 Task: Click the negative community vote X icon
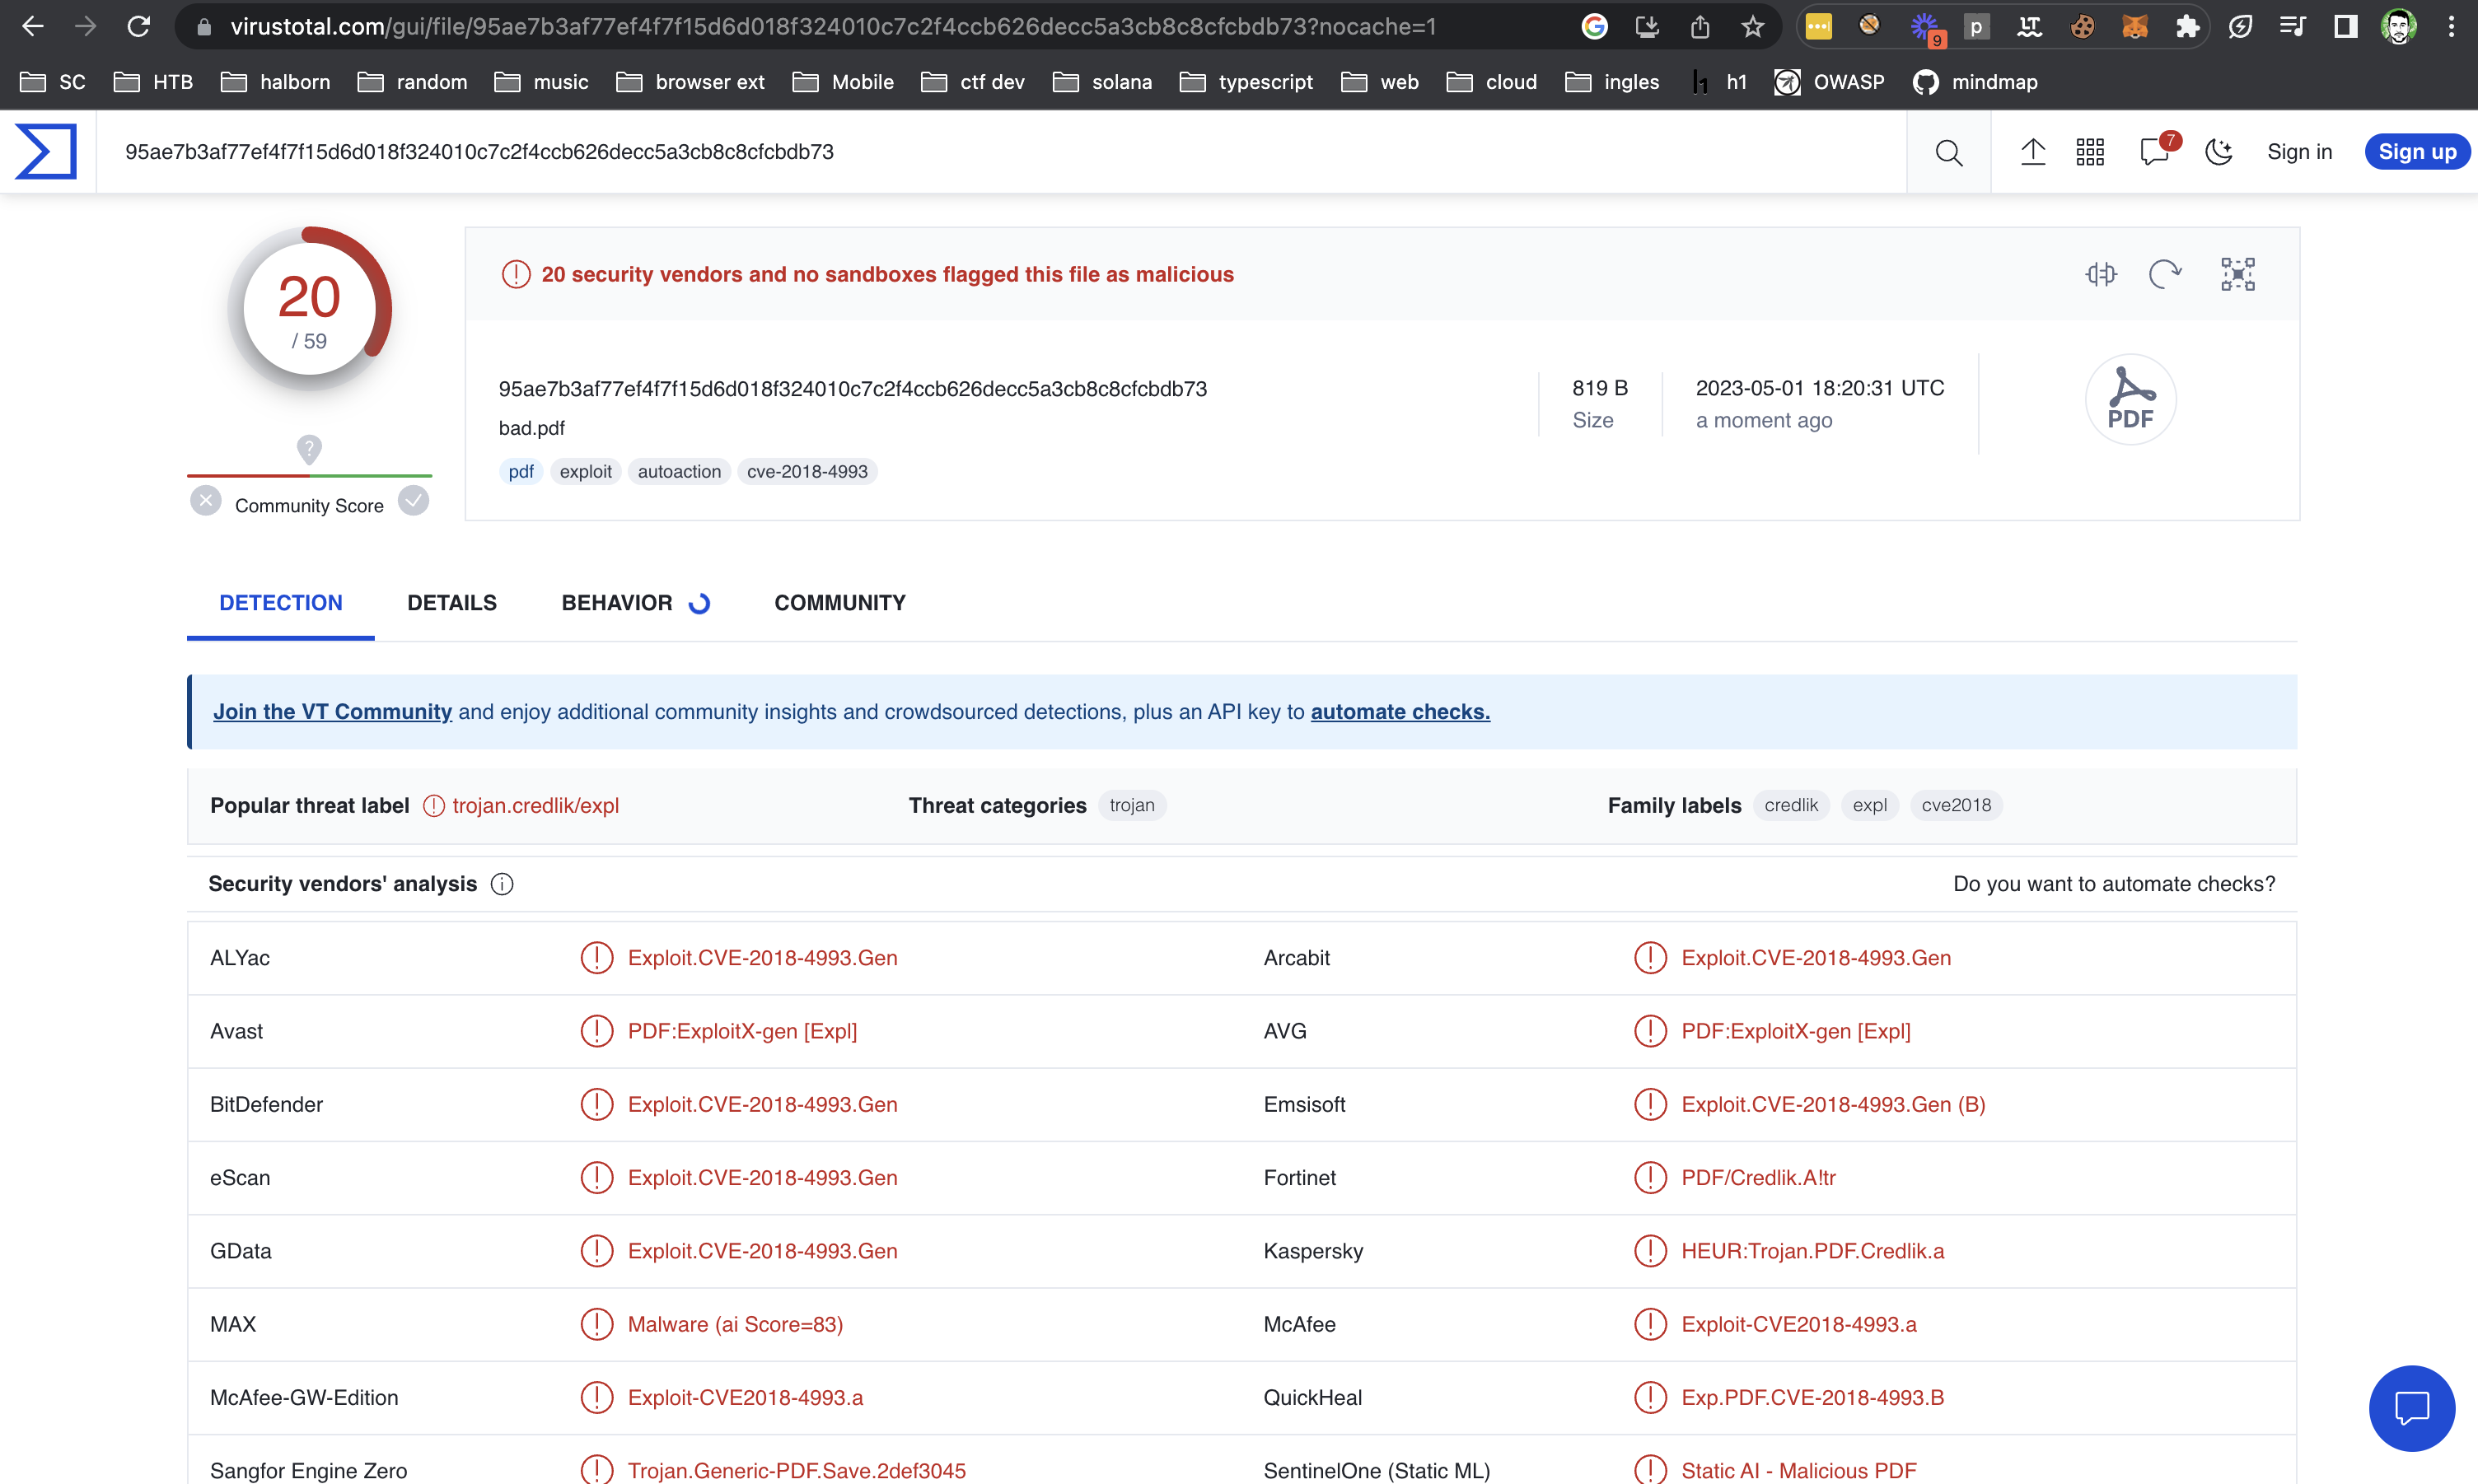[206, 500]
